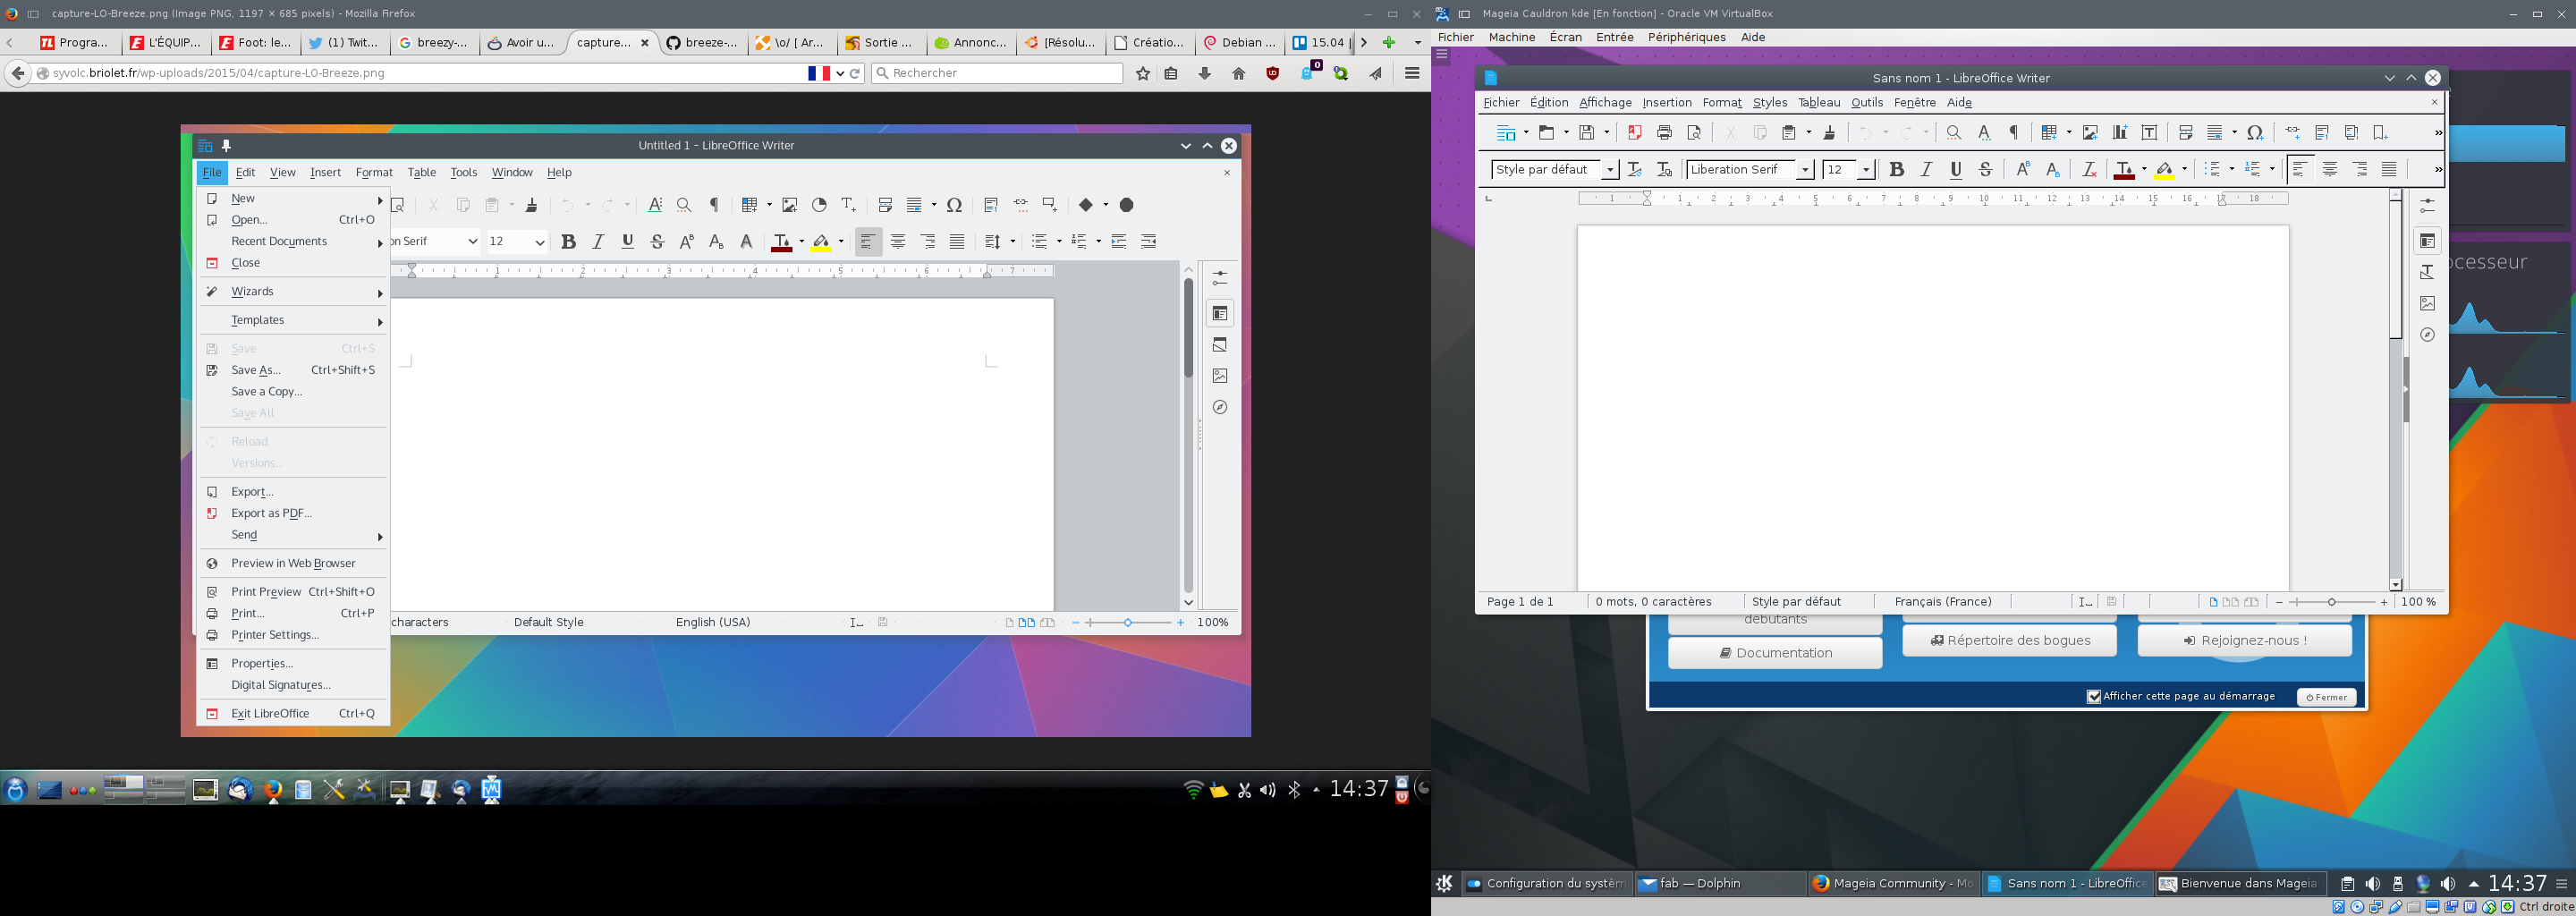Click the Documentation button in Bienvenue window
This screenshot has height=916, width=2576.
point(1775,653)
